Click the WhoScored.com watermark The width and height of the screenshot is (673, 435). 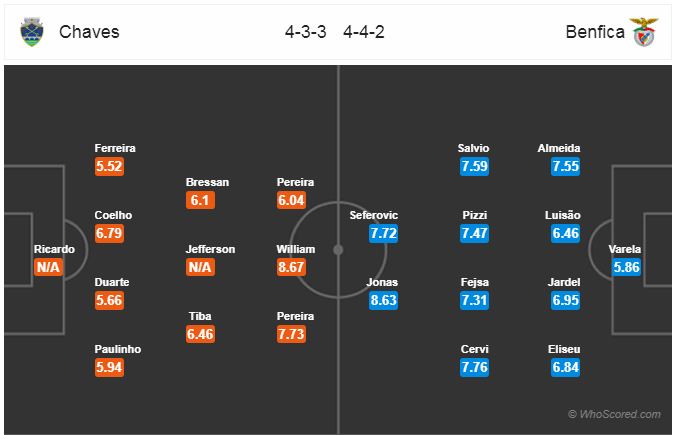(614, 414)
